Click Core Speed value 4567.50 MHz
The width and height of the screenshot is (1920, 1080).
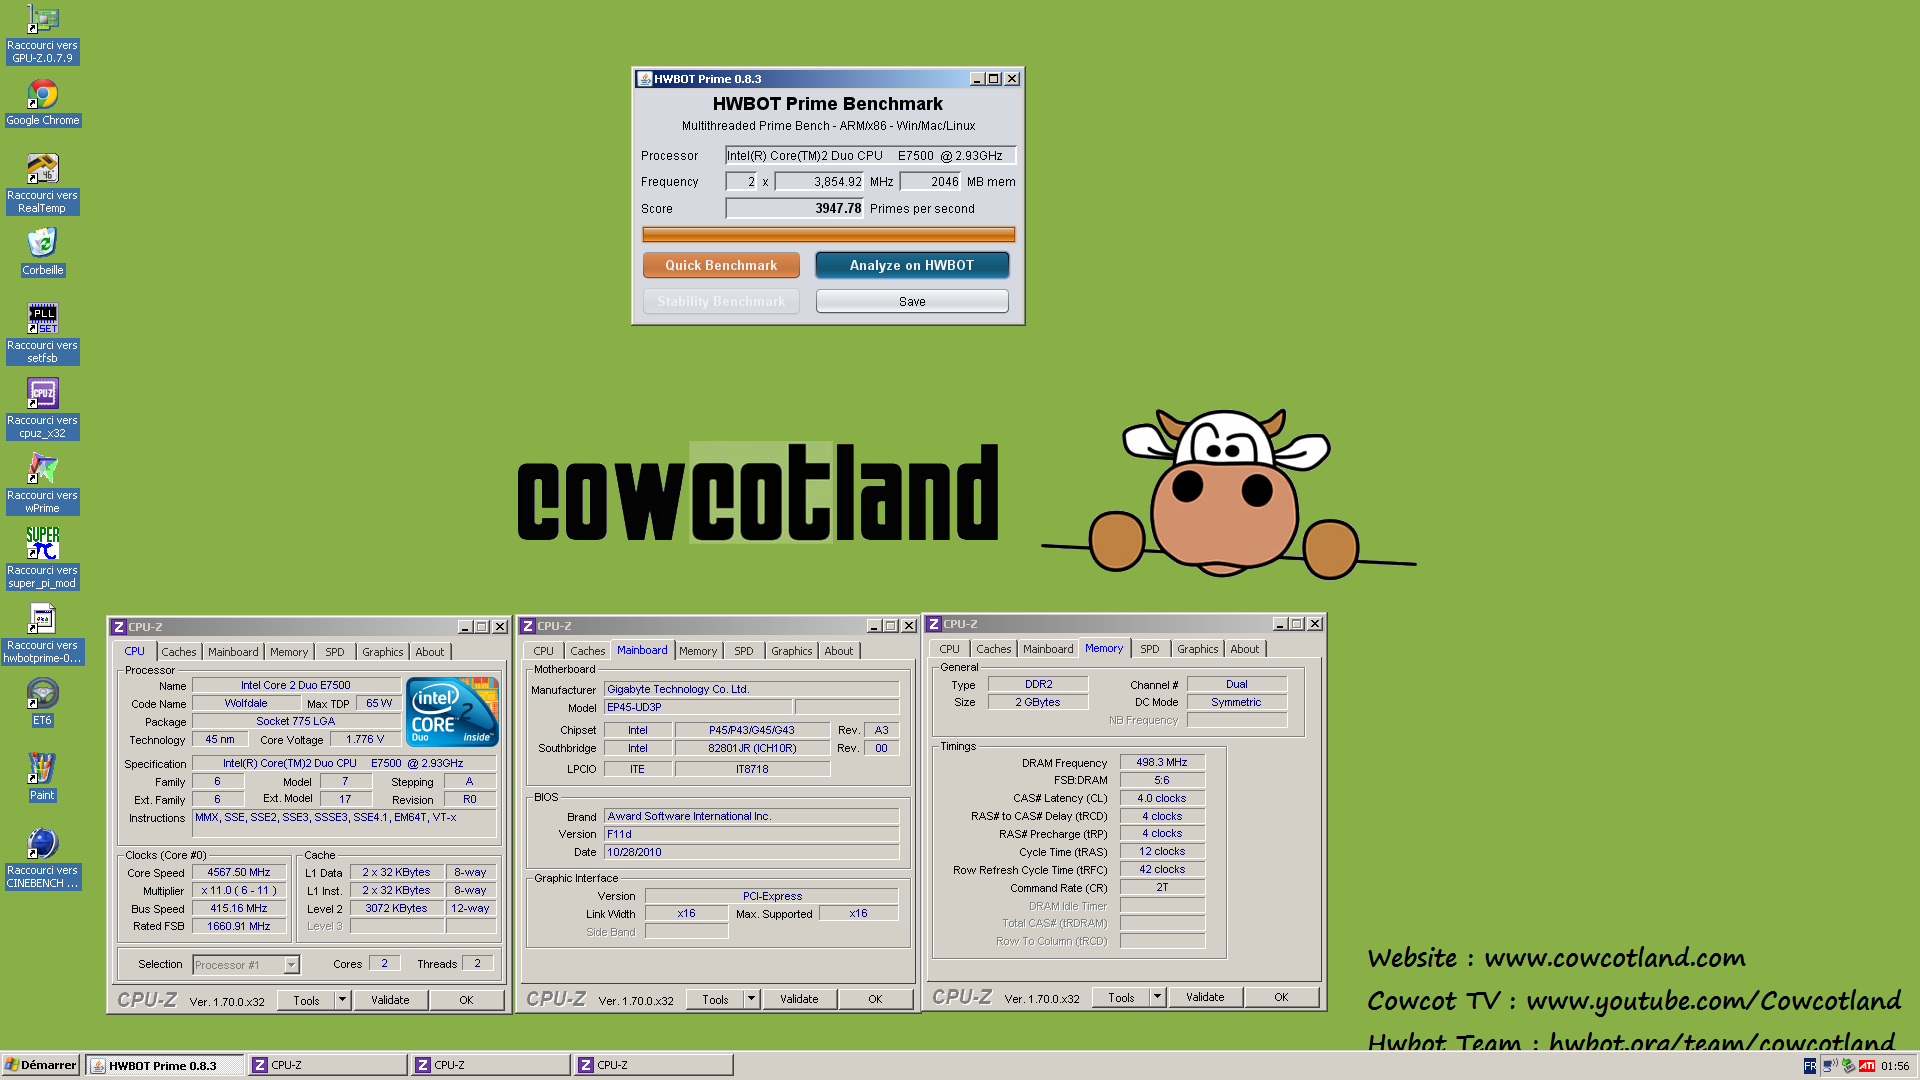(239, 872)
